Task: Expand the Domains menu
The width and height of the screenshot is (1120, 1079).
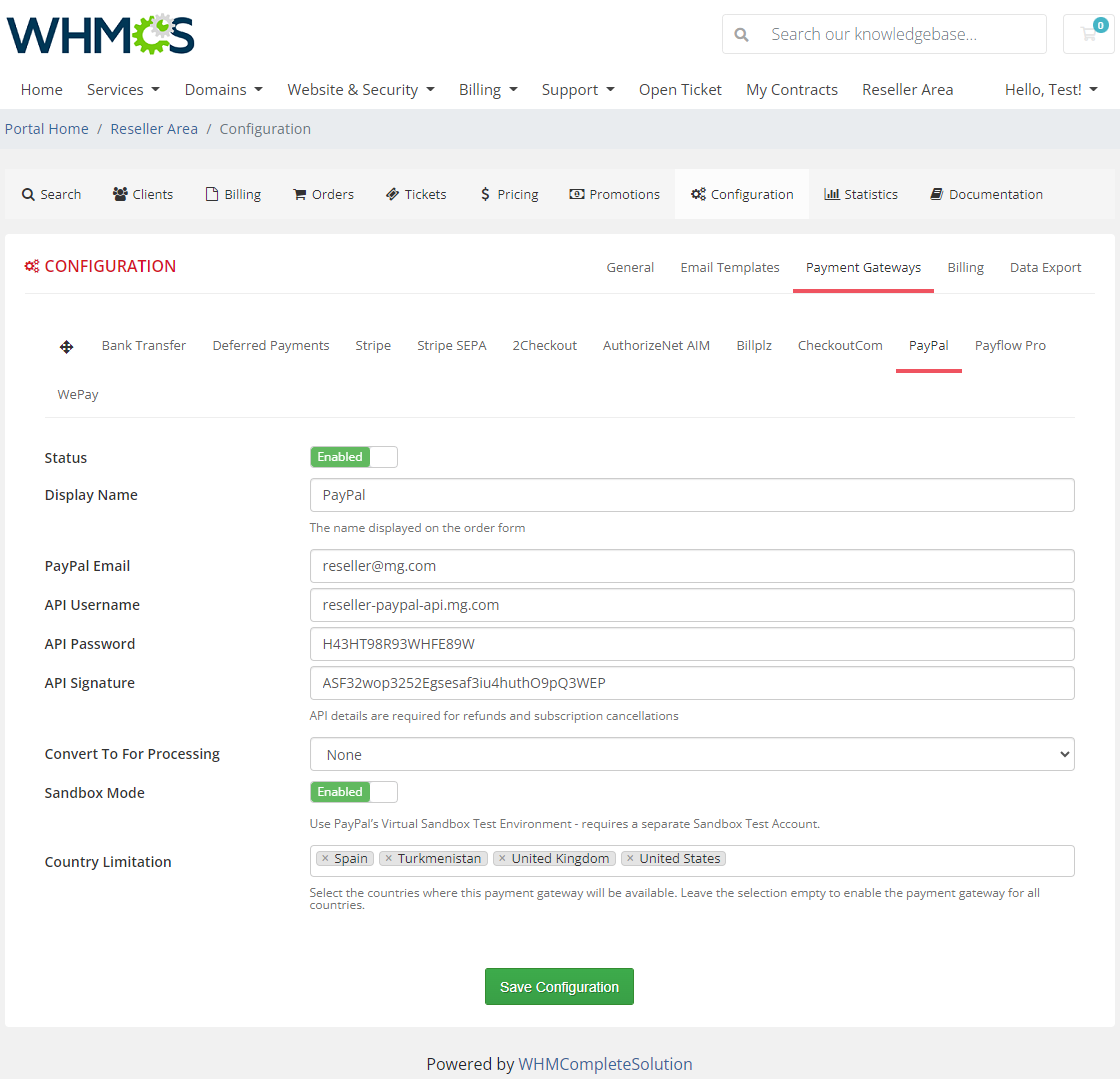Action: [x=224, y=90]
